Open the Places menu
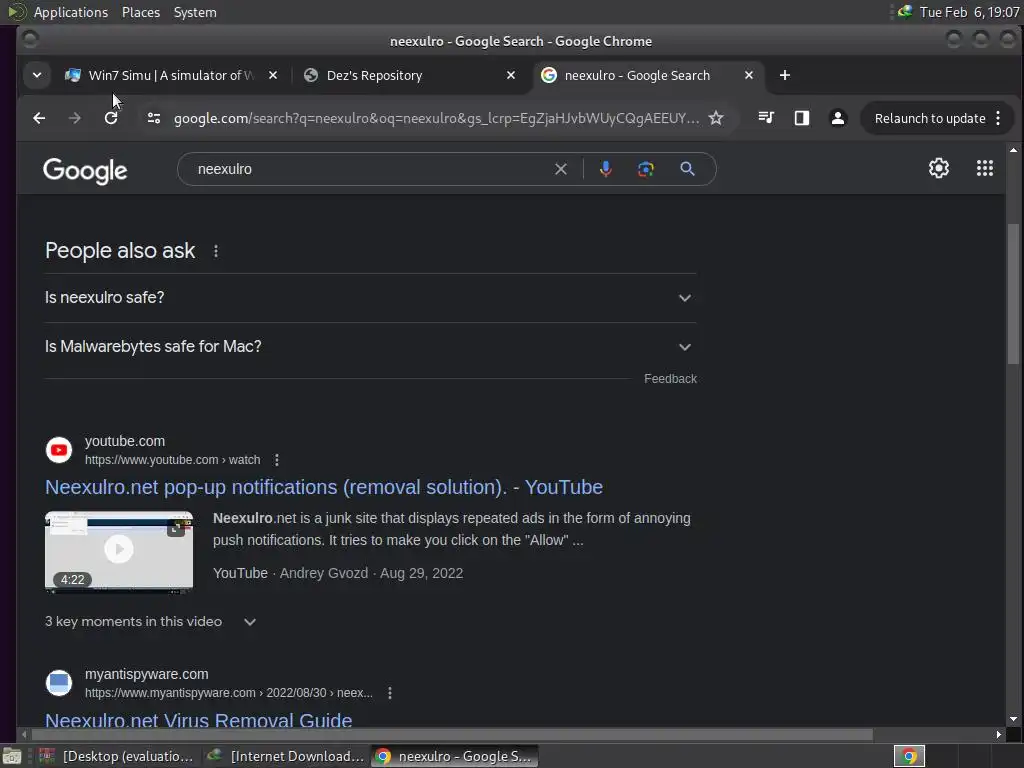Image resolution: width=1024 pixels, height=768 pixels. [x=140, y=12]
